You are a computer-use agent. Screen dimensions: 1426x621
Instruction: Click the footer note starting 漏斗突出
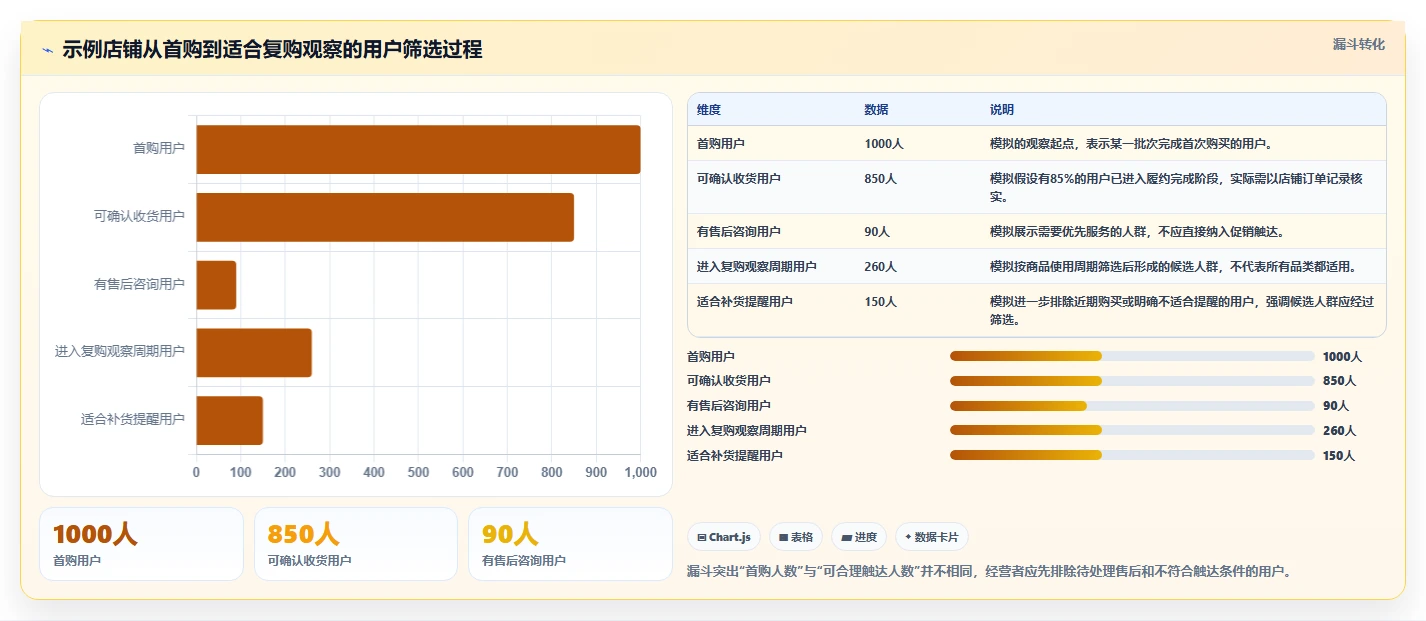pos(989,572)
